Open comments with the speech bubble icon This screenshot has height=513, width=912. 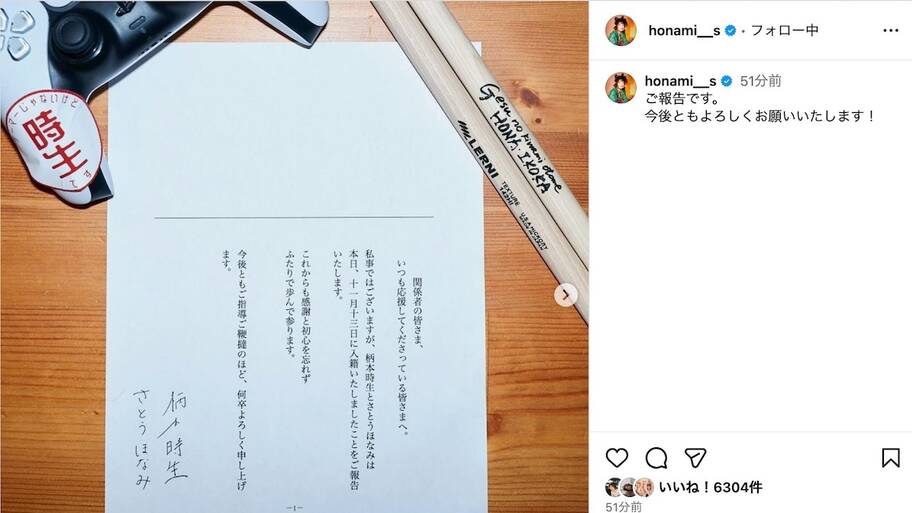pos(656,458)
